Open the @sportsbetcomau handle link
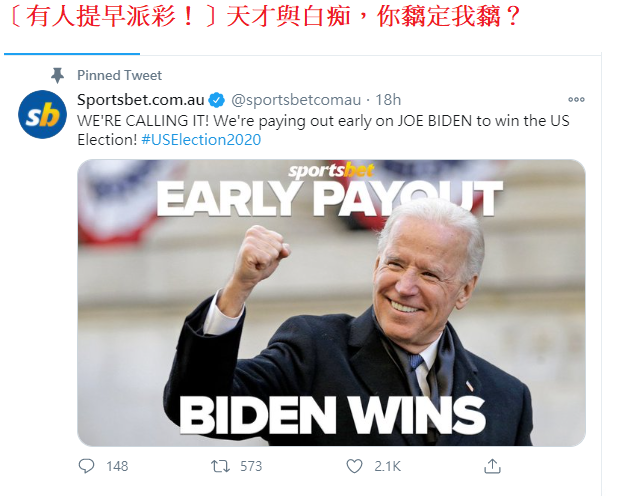The image size is (634, 496). pyautogui.click(x=296, y=100)
